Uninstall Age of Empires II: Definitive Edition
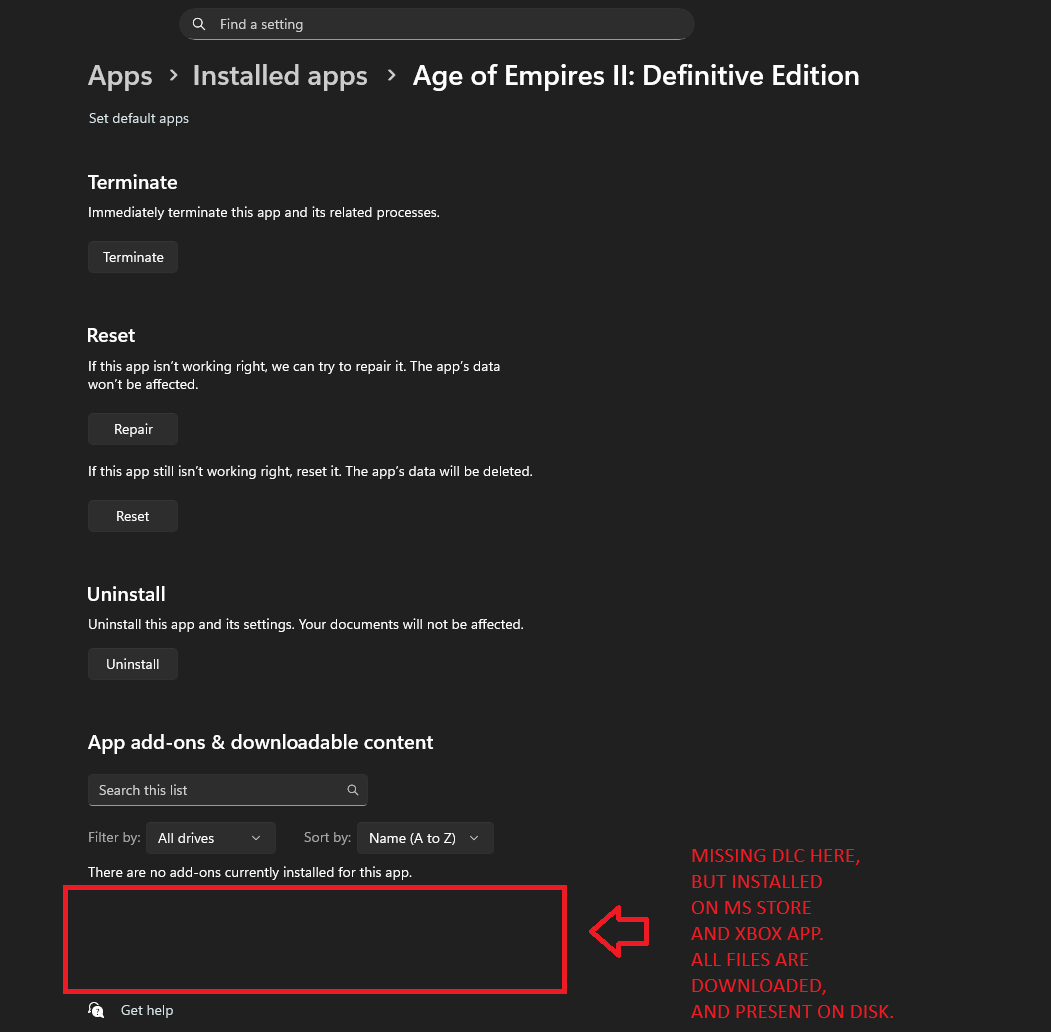This screenshot has height=1032, width=1051. coord(132,663)
